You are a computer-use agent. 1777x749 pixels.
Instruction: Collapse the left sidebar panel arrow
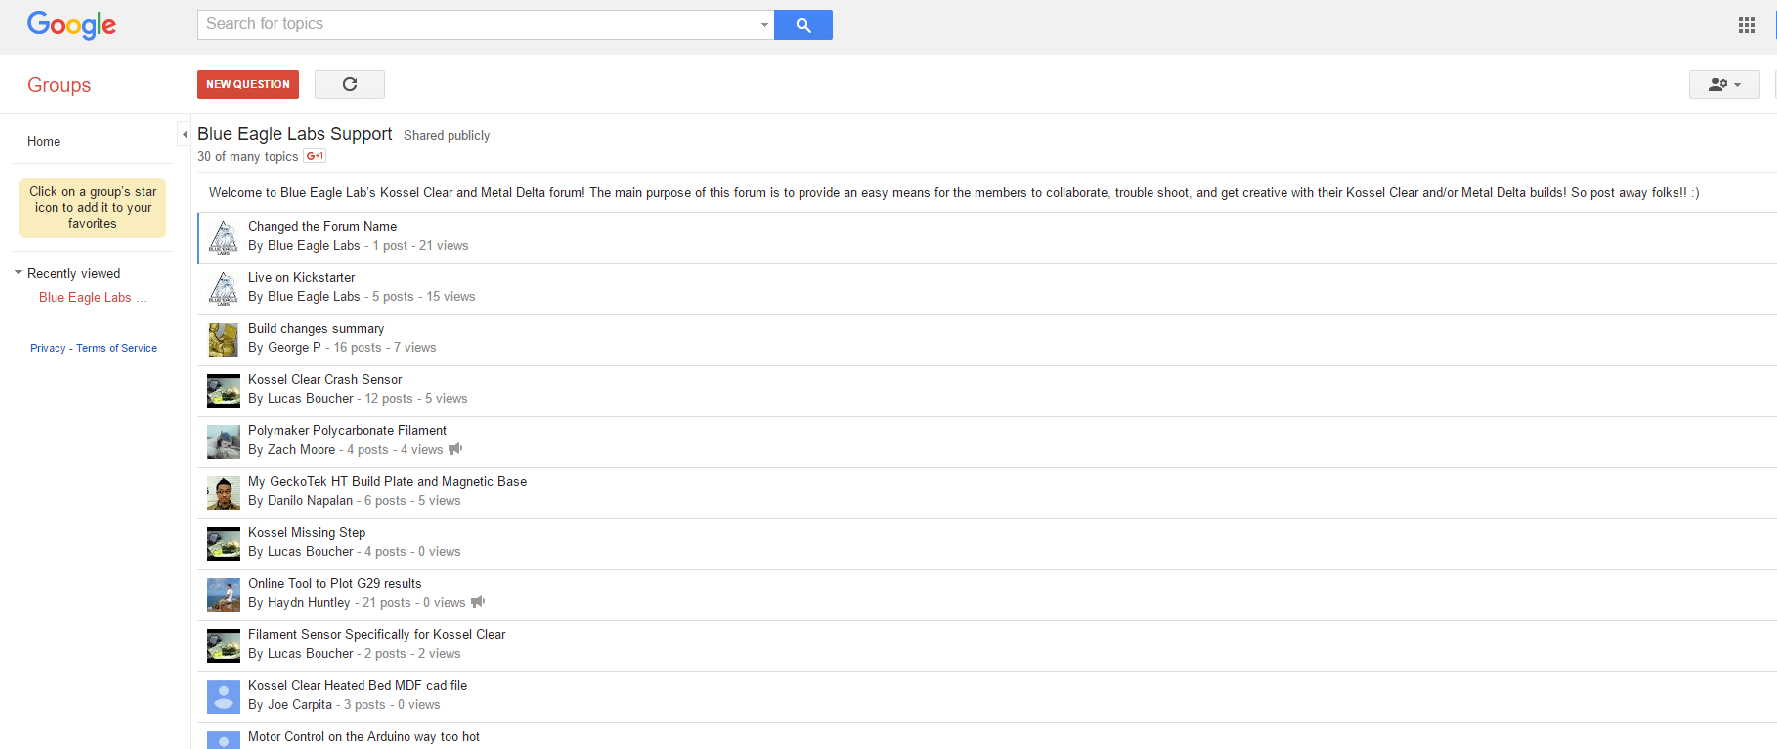tap(184, 134)
